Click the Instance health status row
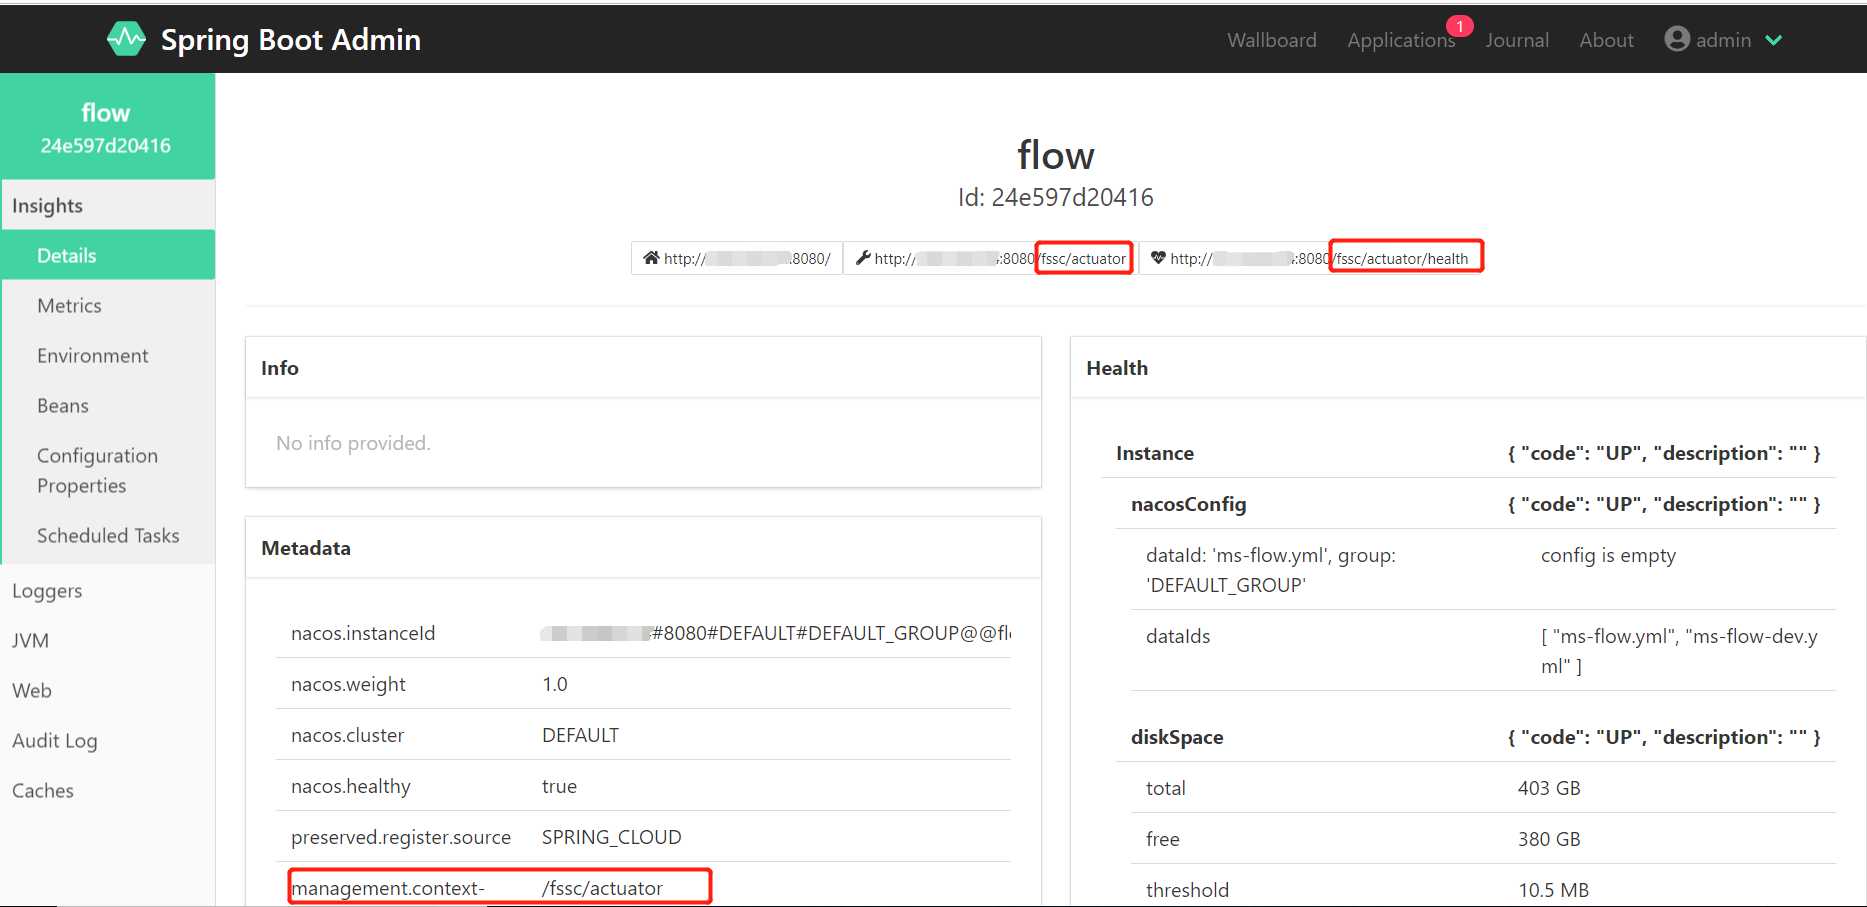 (1468, 453)
